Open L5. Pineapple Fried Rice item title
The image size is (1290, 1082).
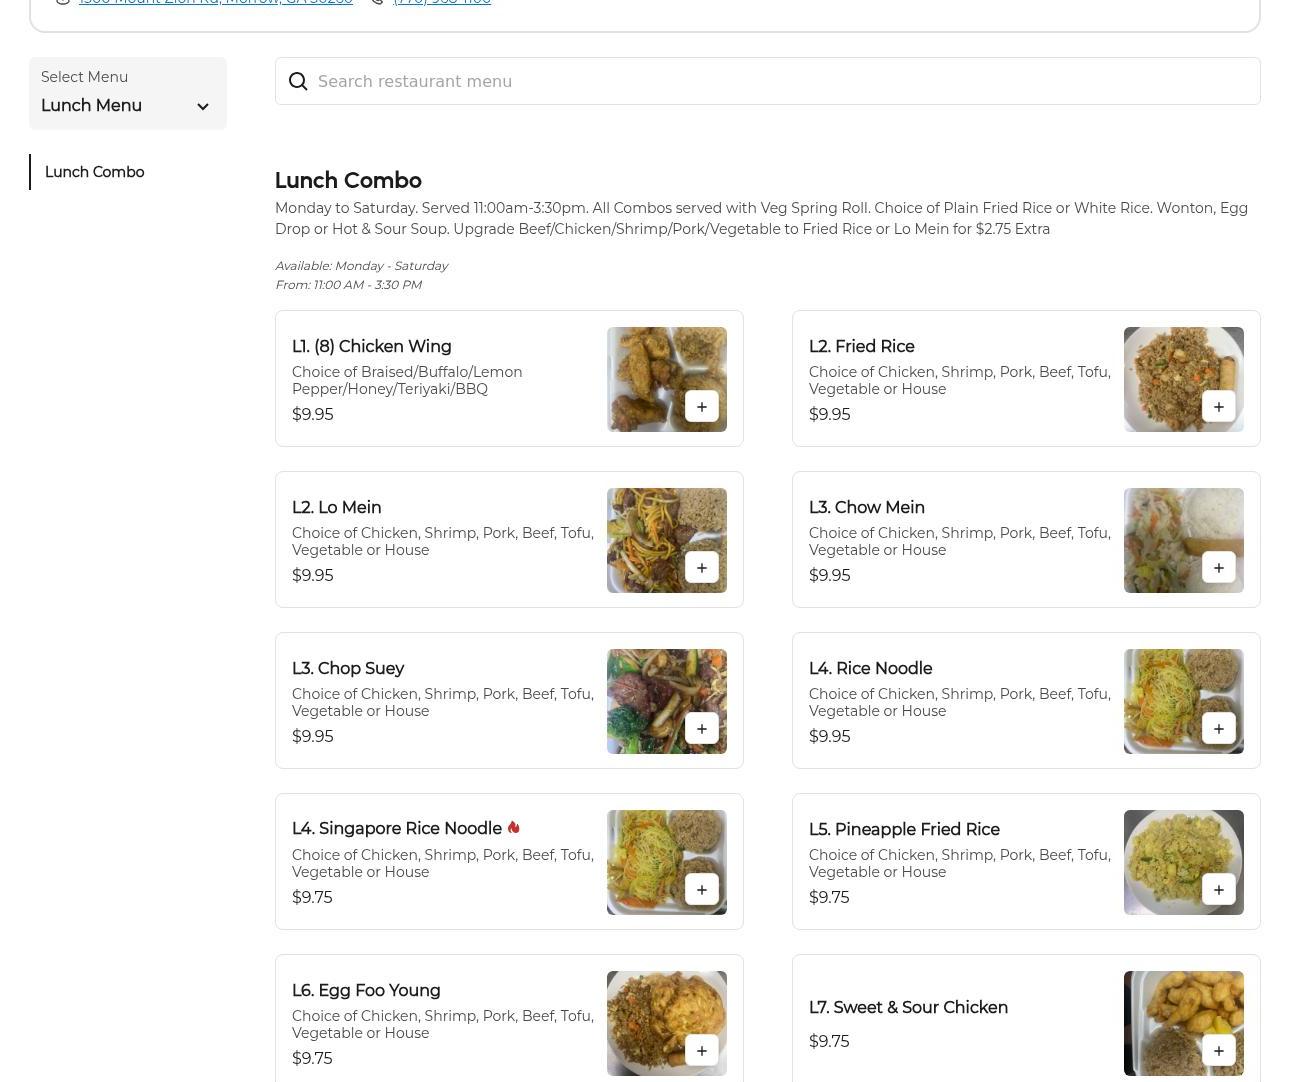904,829
